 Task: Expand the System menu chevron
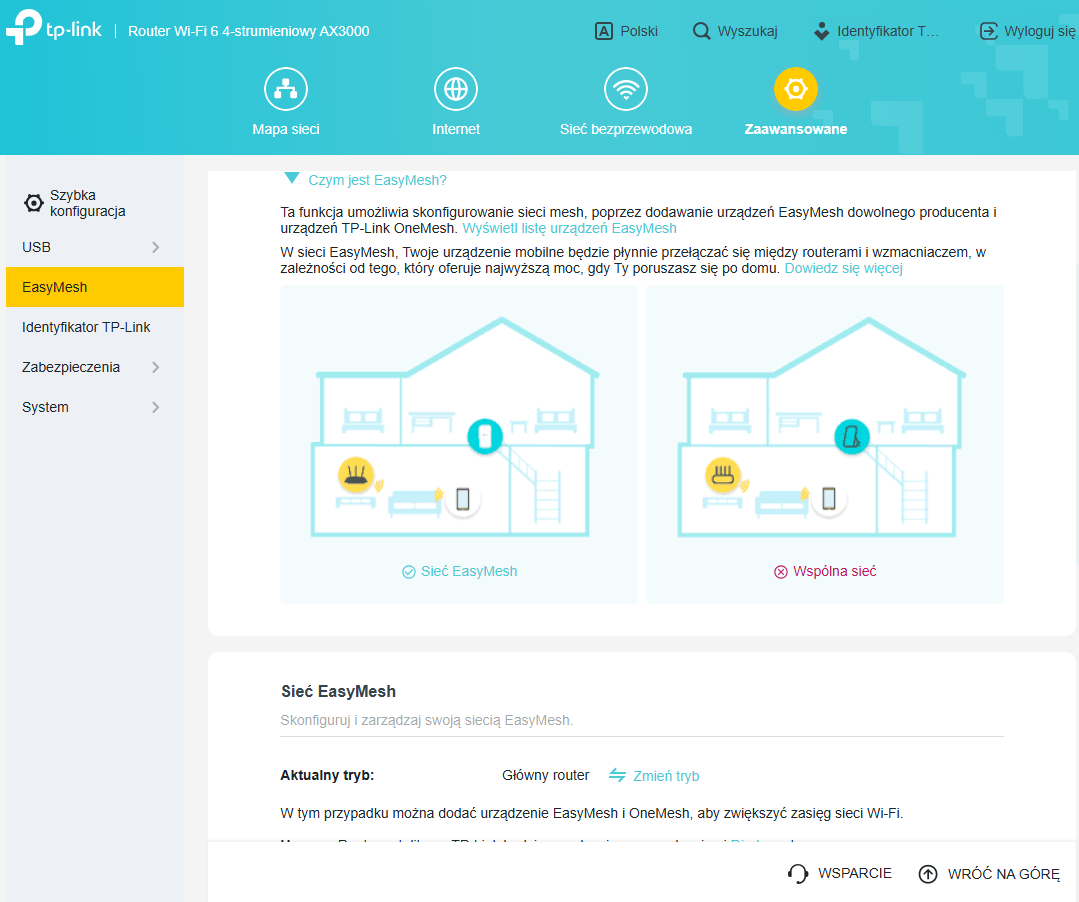click(156, 407)
